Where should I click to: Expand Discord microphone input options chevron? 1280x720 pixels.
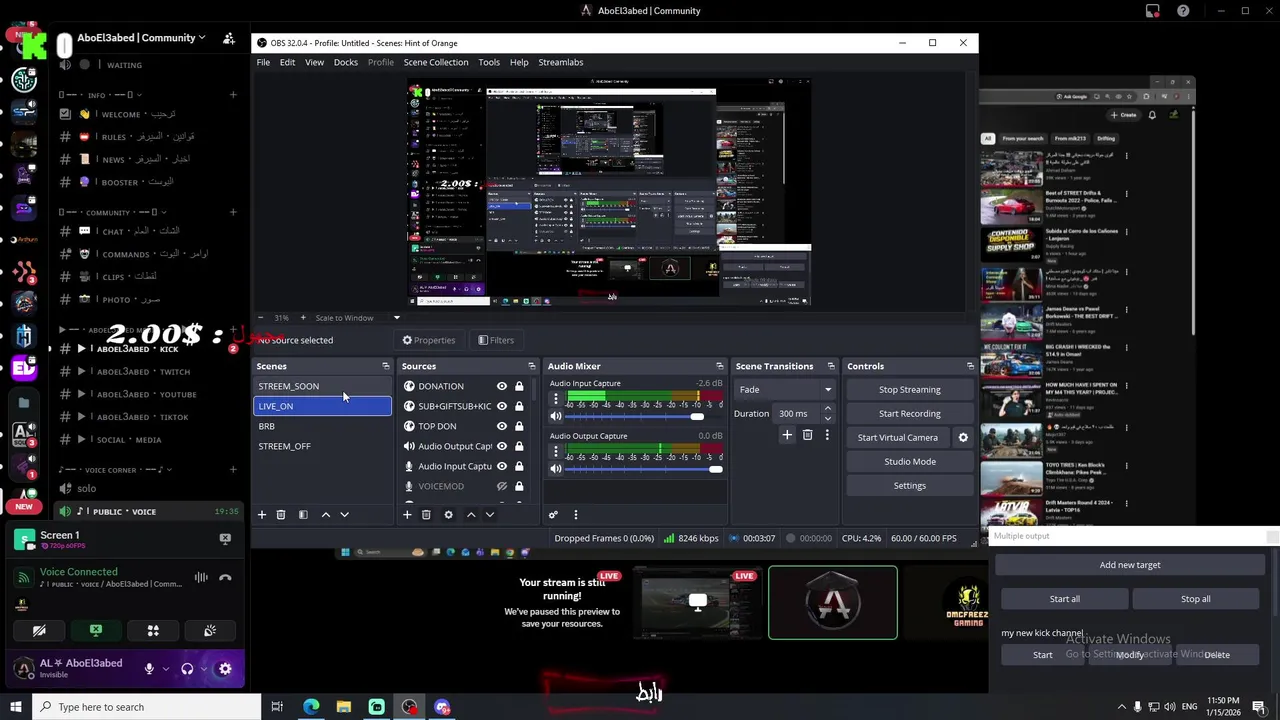click(x=165, y=669)
